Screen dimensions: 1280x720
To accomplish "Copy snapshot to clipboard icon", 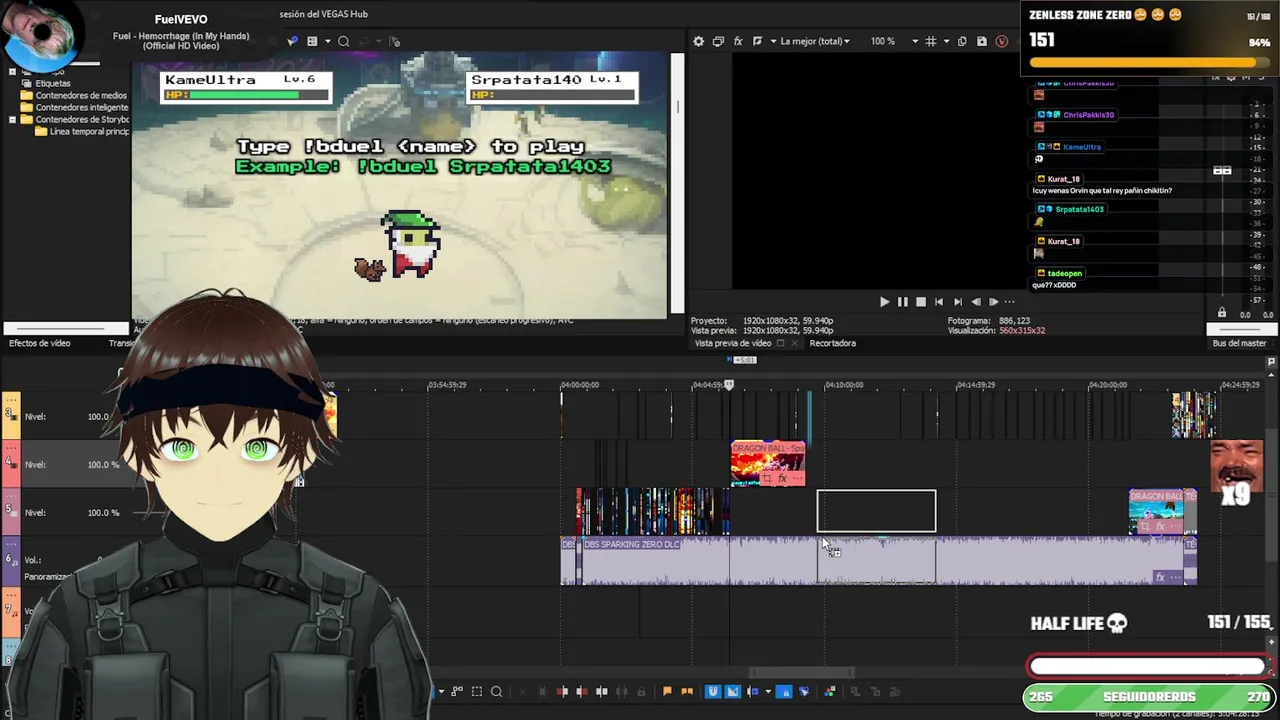I will point(962,41).
